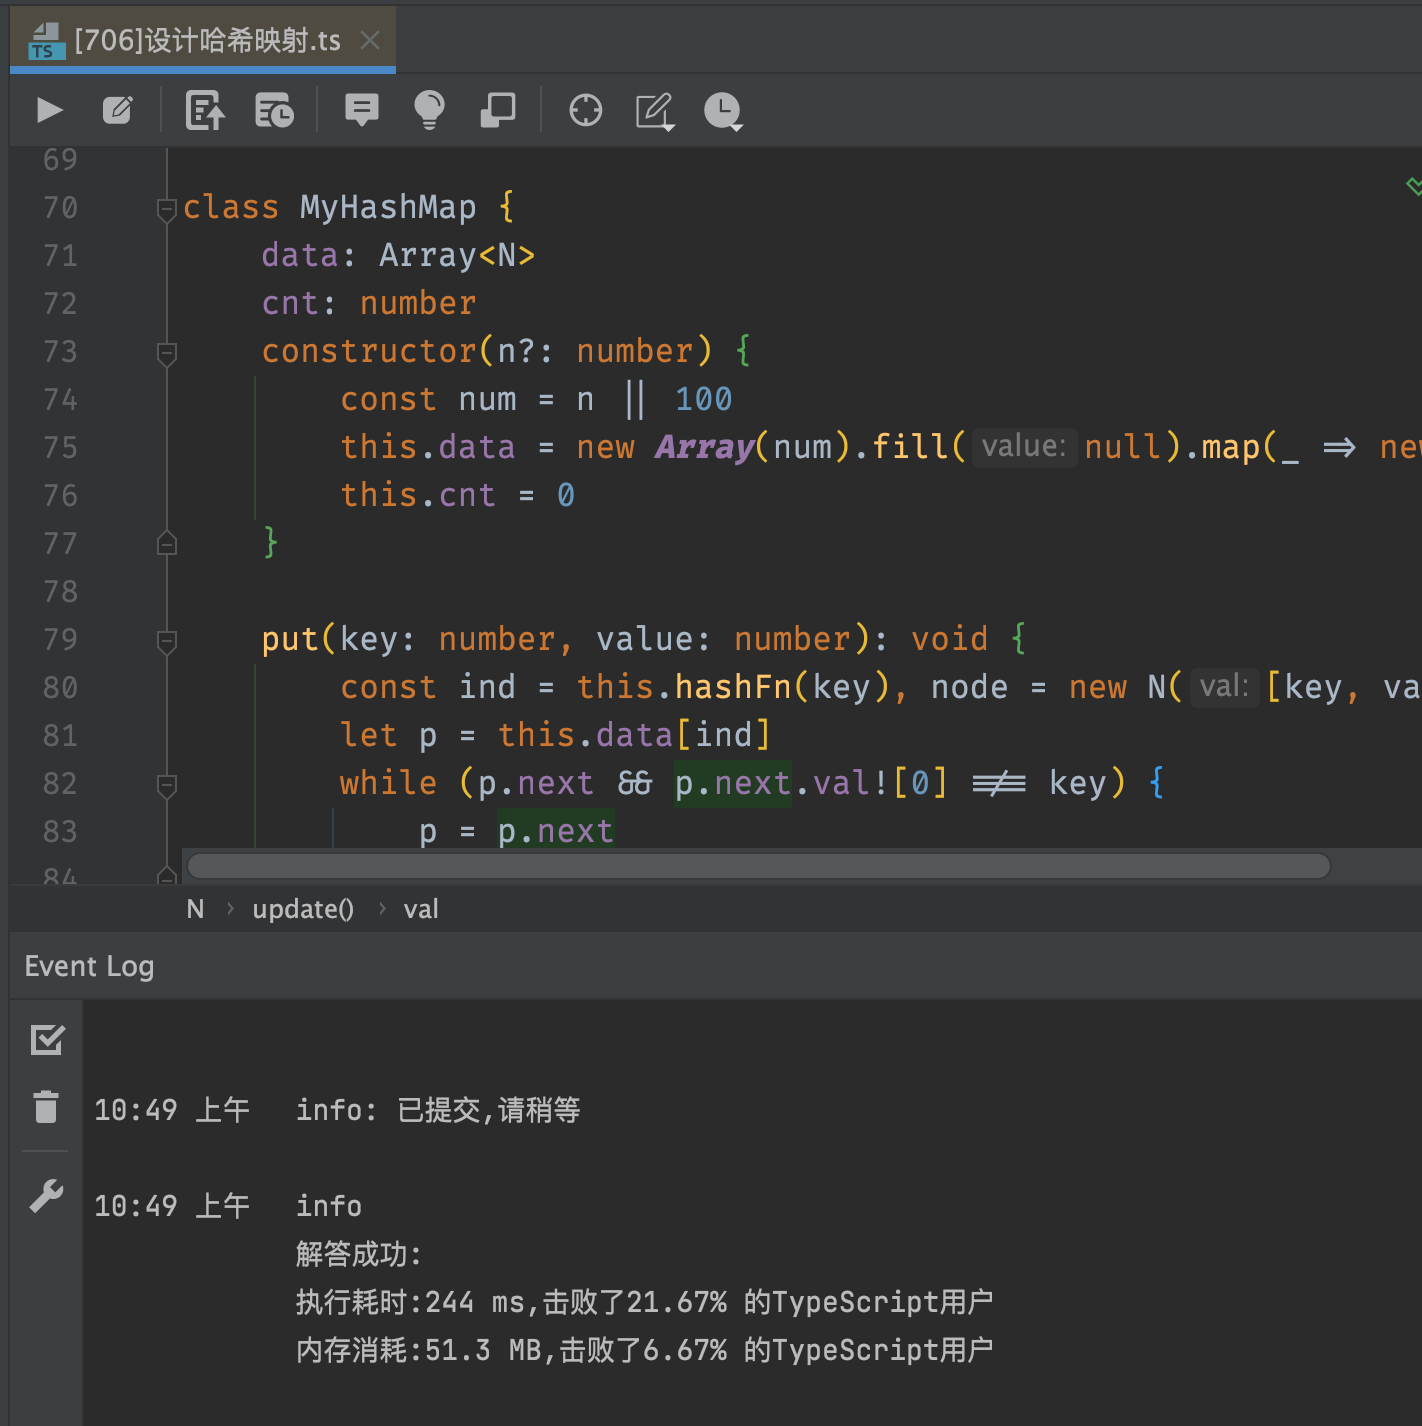Collapse put method fold marker line 79

167,641
